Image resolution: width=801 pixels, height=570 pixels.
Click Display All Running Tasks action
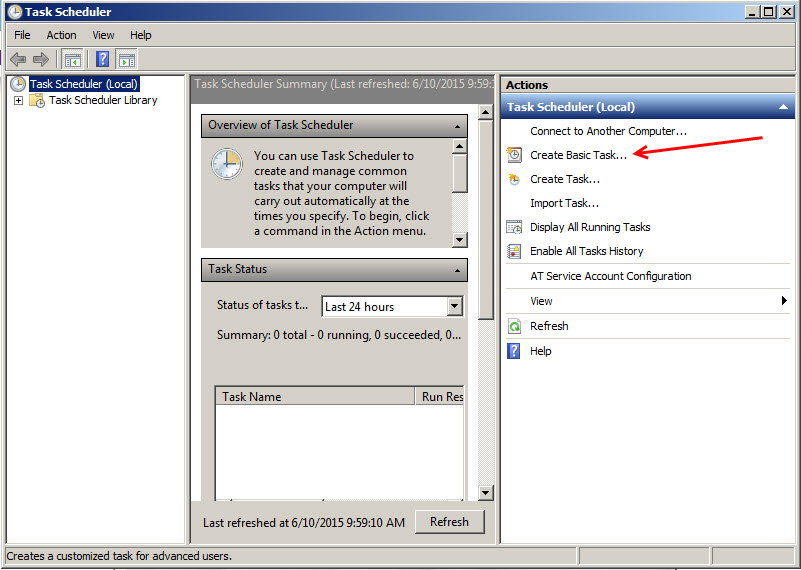point(590,227)
